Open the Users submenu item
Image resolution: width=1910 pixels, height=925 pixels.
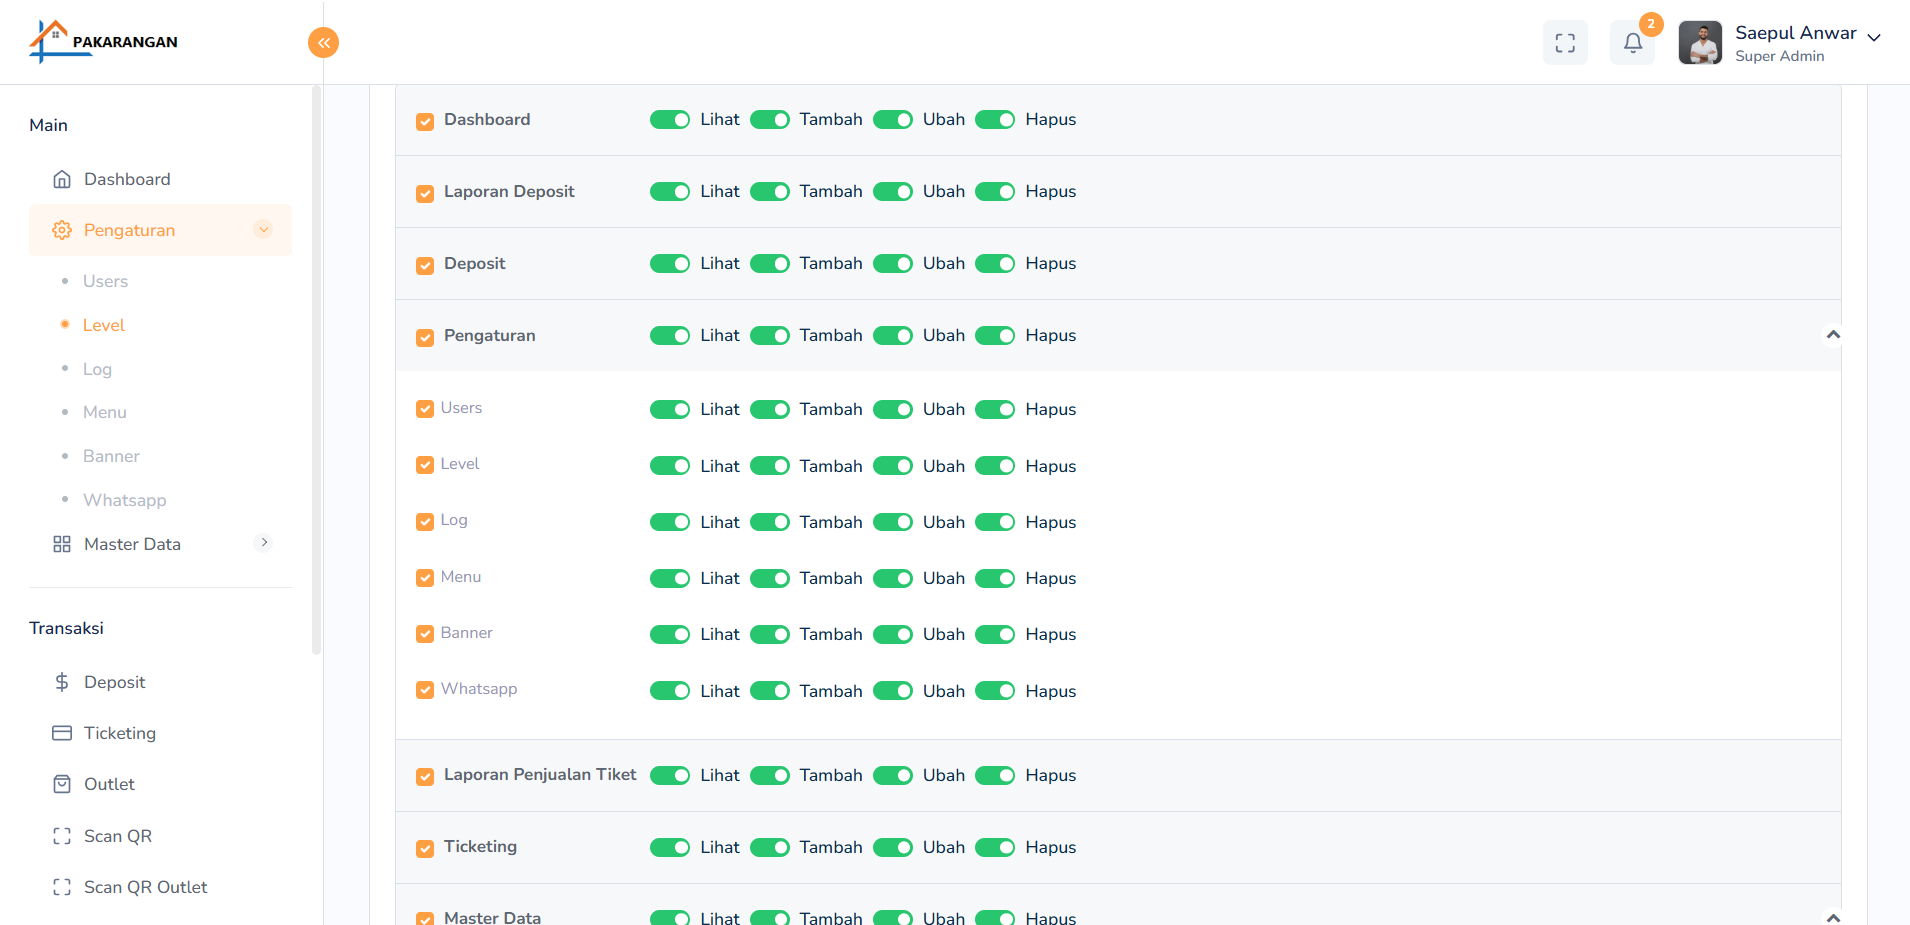105,281
